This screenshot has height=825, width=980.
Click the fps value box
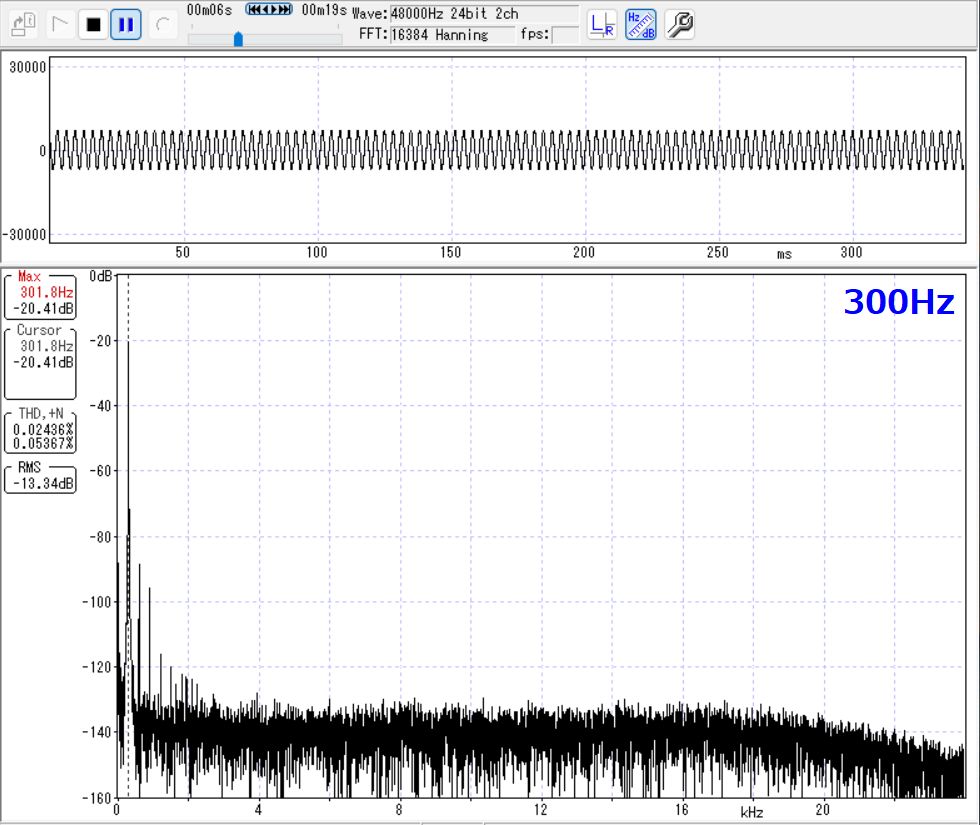coord(565,35)
